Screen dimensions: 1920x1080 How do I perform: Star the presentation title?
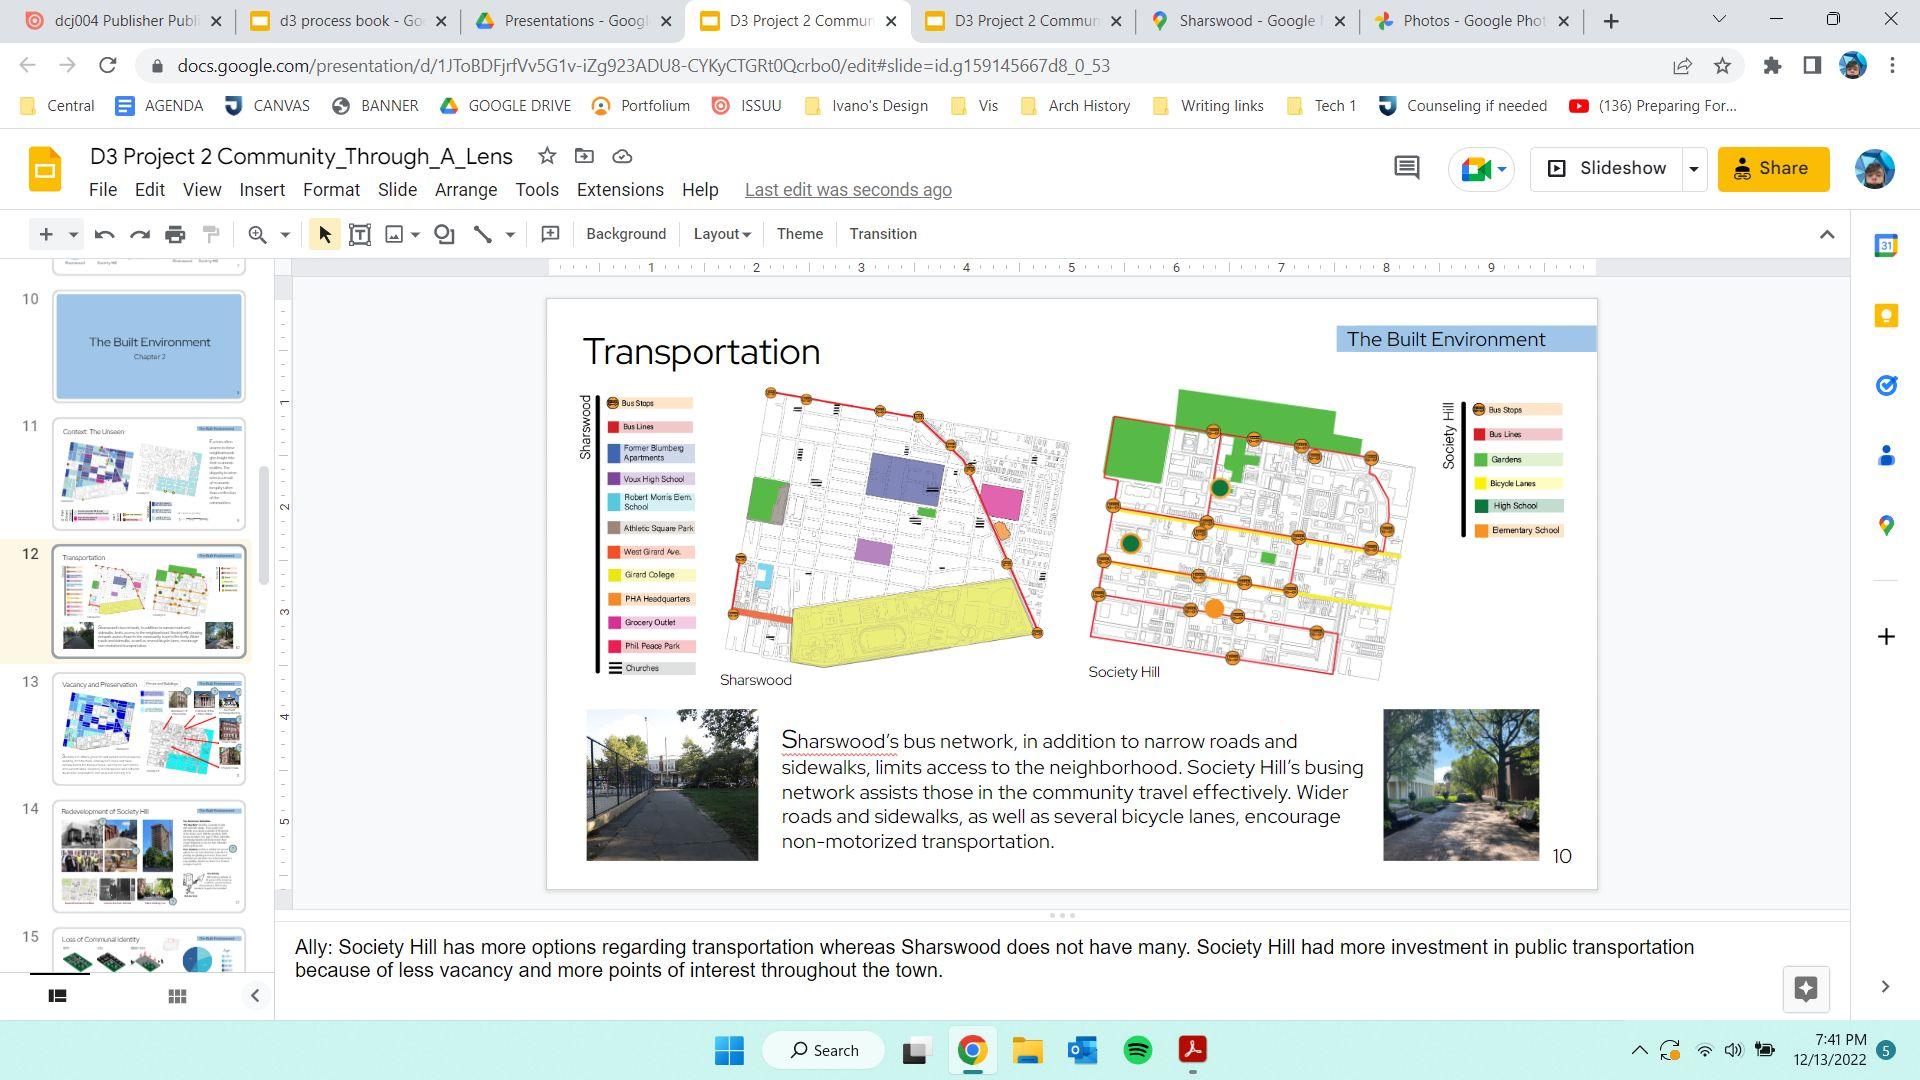click(546, 156)
